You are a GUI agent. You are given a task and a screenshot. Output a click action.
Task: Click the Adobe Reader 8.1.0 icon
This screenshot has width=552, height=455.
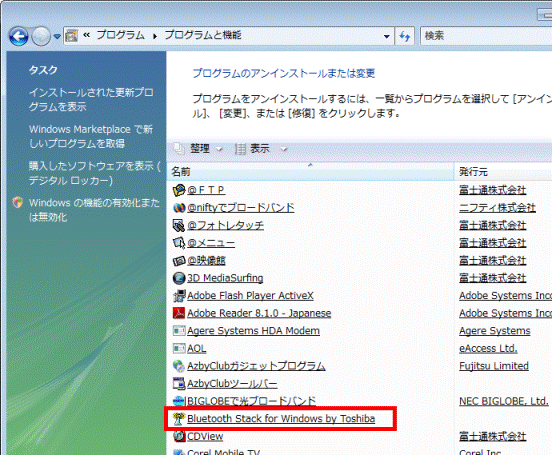click(x=179, y=313)
